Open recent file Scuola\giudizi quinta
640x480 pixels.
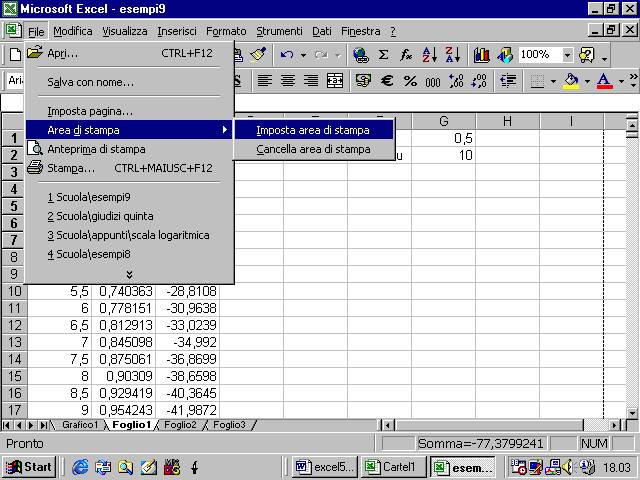click(x=129, y=216)
